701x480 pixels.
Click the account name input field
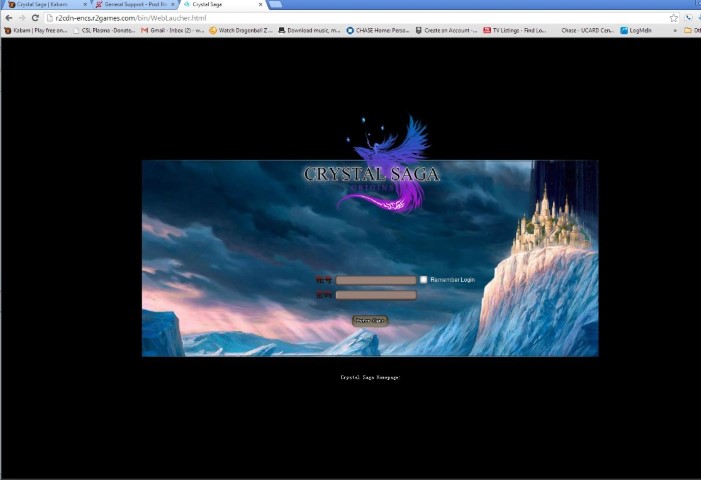click(375, 281)
